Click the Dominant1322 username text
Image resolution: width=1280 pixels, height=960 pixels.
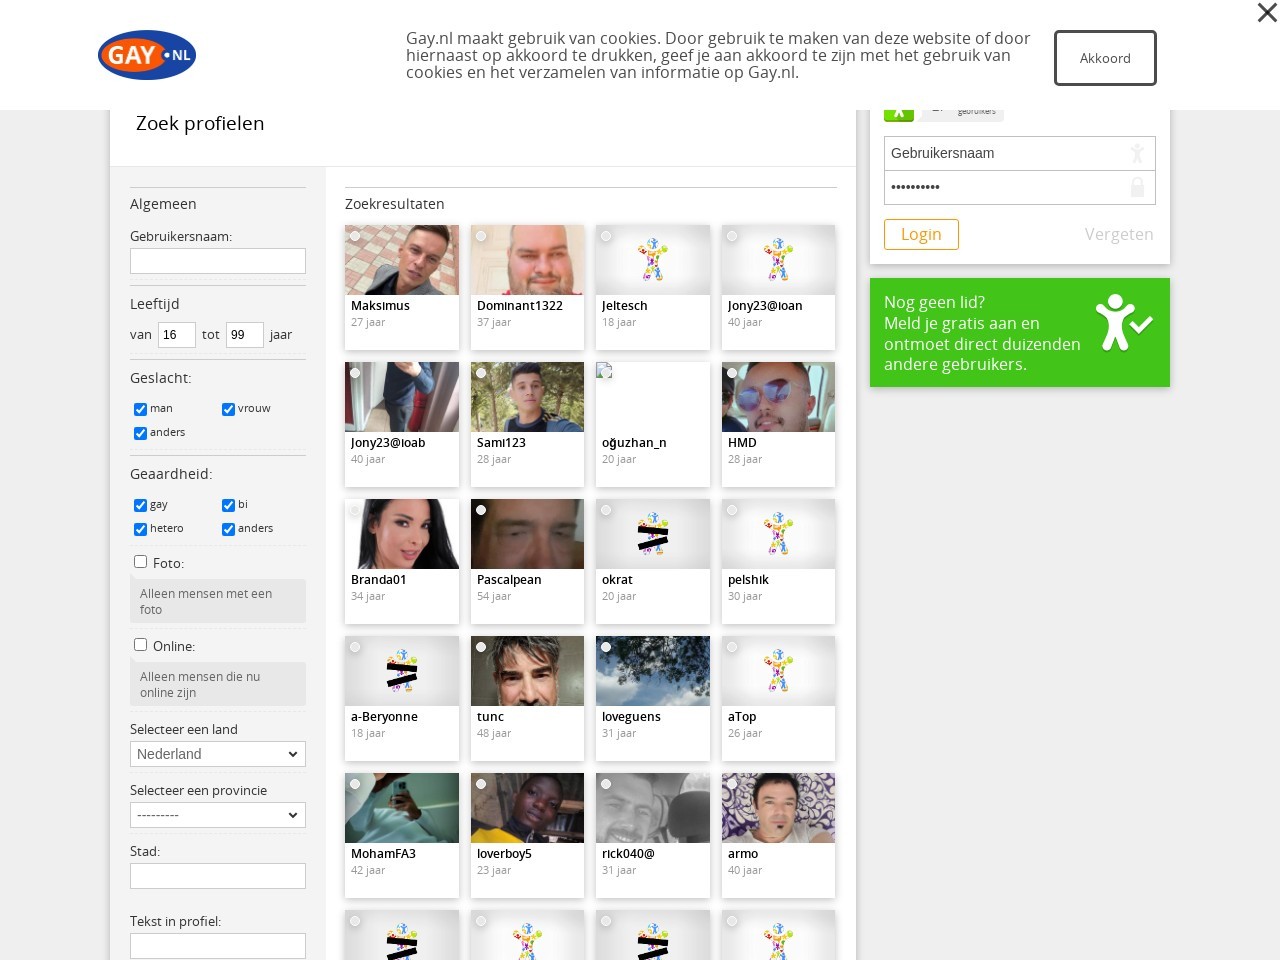520,306
